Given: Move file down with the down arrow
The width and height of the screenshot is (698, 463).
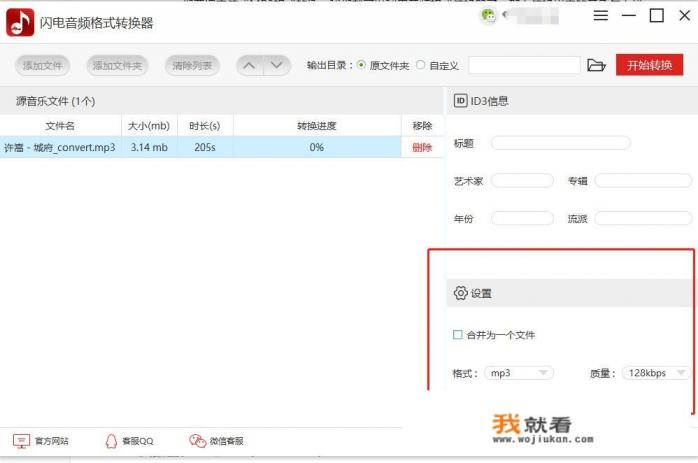Looking at the screenshot, I should tap(277, 66).
